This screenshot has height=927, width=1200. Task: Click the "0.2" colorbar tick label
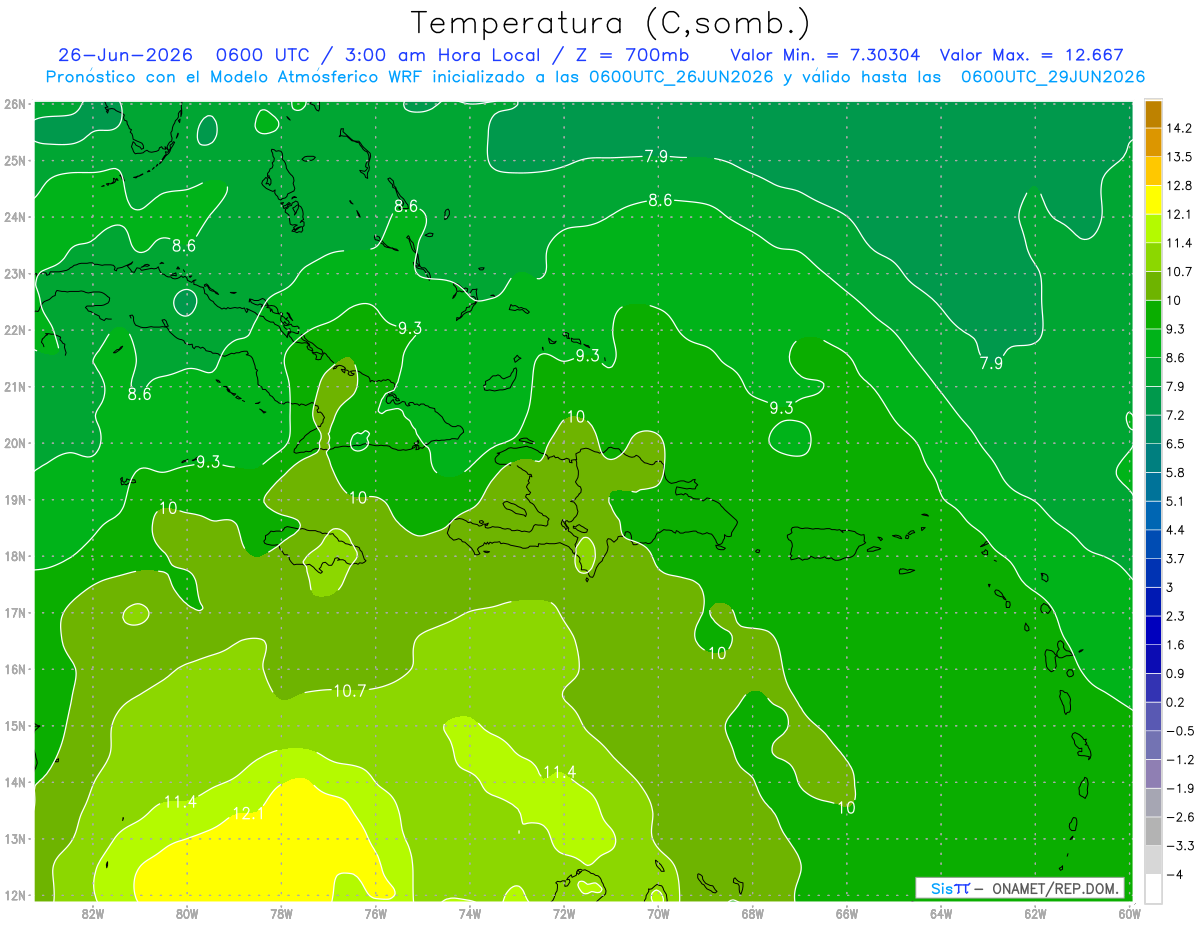pyautogui.click(x=1176, y=702)
